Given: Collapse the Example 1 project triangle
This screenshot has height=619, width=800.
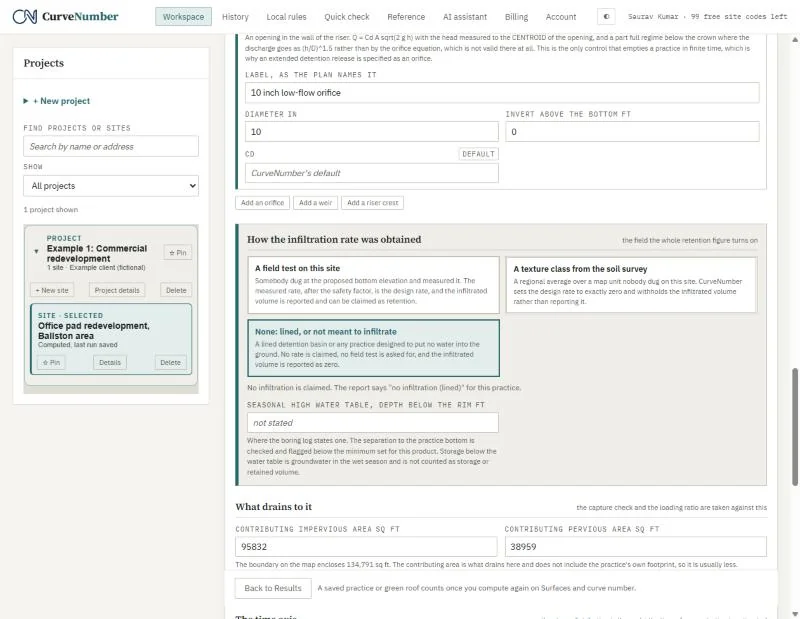Looking at the screenshot, I should (36, 251).
